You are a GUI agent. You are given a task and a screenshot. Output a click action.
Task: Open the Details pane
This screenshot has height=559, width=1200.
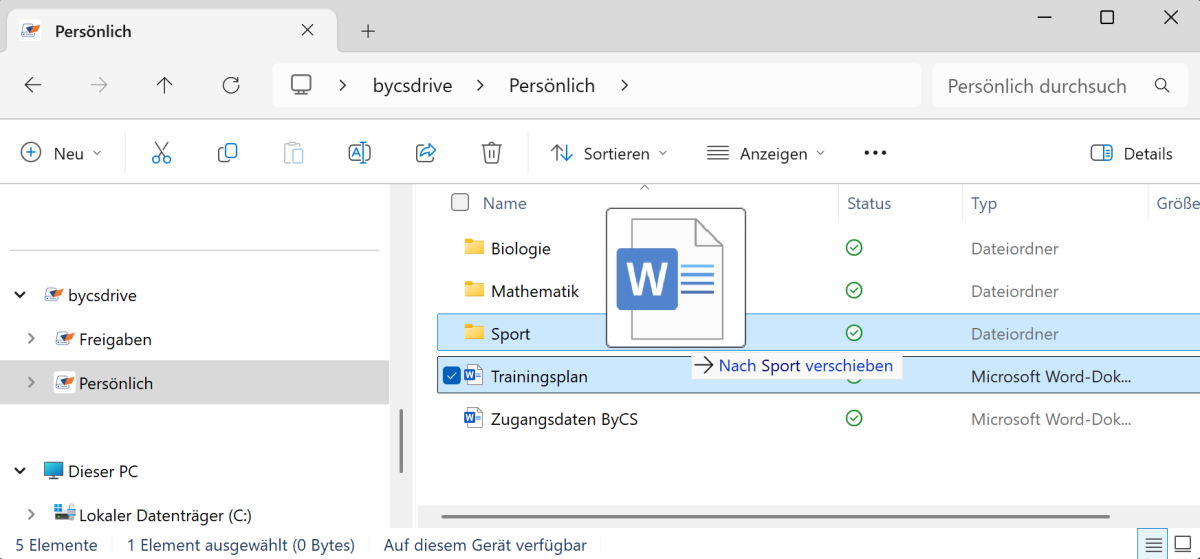tap(1131, 153)
